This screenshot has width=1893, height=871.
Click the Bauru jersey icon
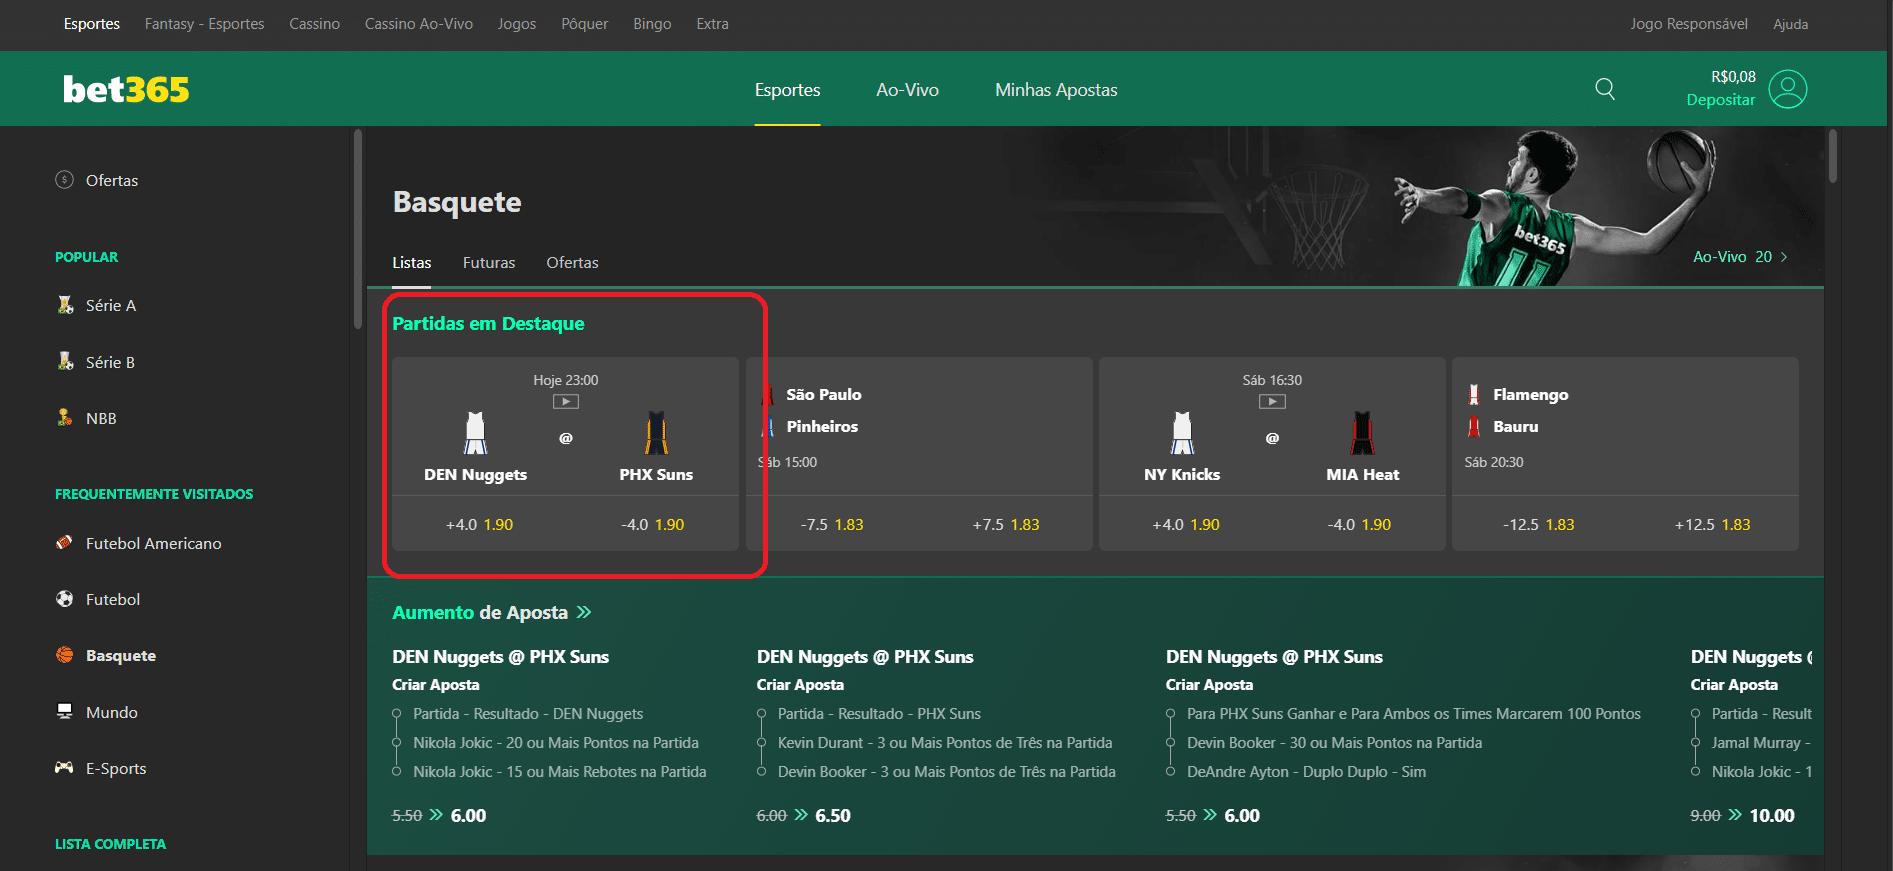[1474, 426]
